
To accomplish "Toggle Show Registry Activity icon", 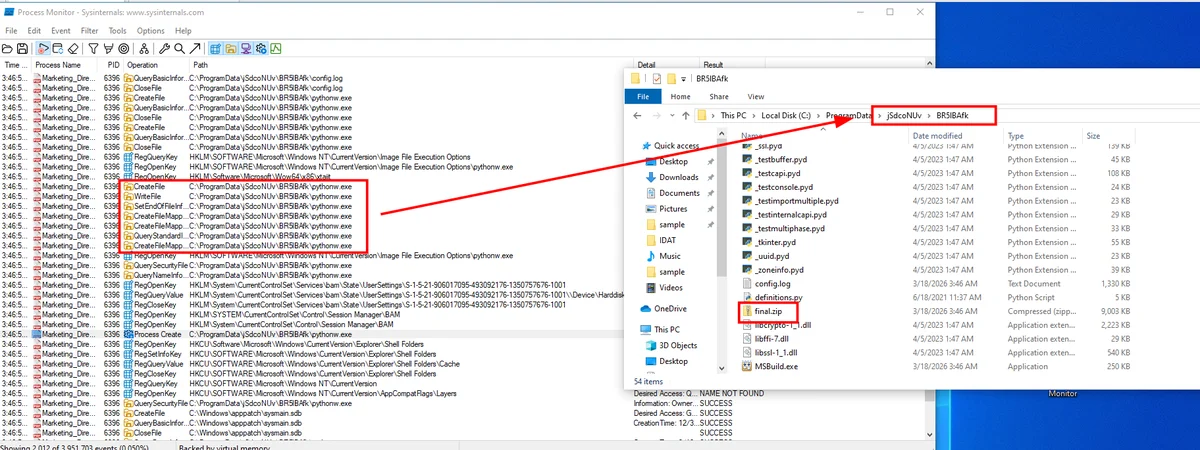I will [215, 48].
